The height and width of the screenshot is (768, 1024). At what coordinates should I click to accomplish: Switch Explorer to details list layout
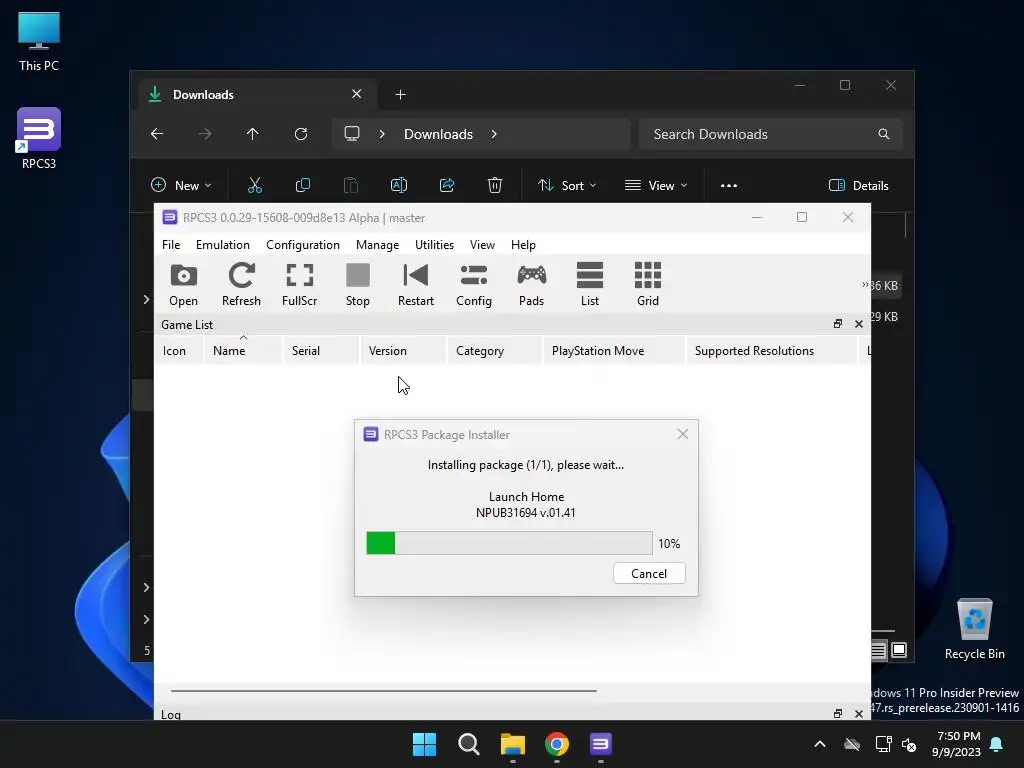coord(878,650)
